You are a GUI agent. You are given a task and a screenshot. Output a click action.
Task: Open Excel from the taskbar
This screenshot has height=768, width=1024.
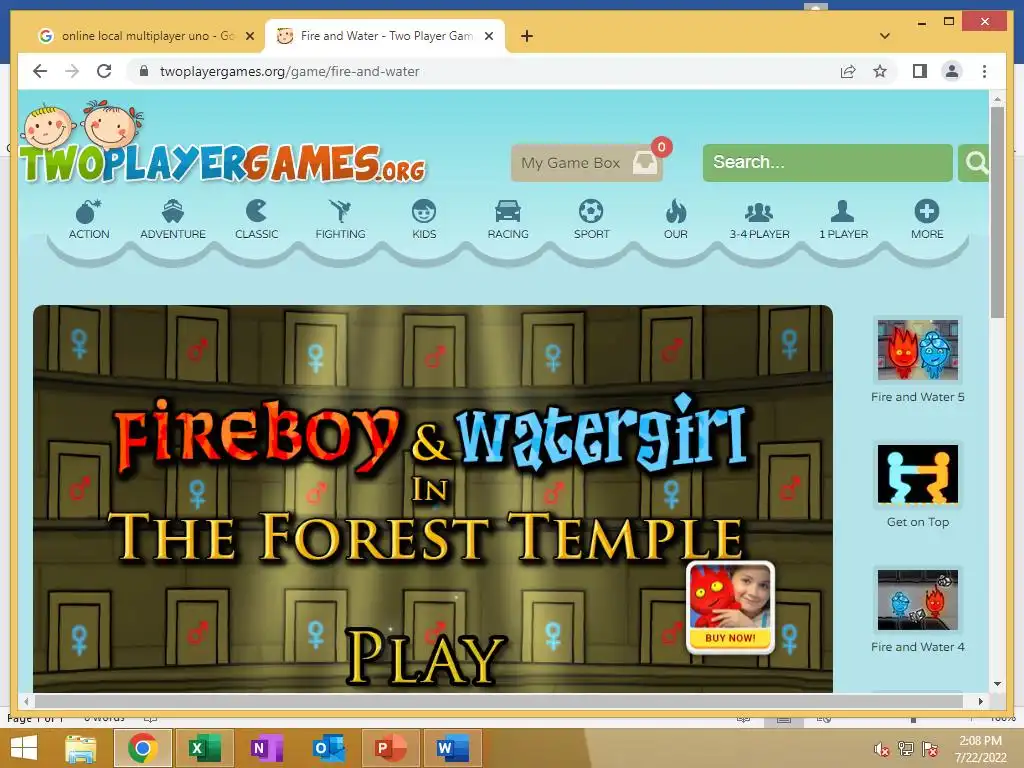pyautogui.click(x=205, y=748)
